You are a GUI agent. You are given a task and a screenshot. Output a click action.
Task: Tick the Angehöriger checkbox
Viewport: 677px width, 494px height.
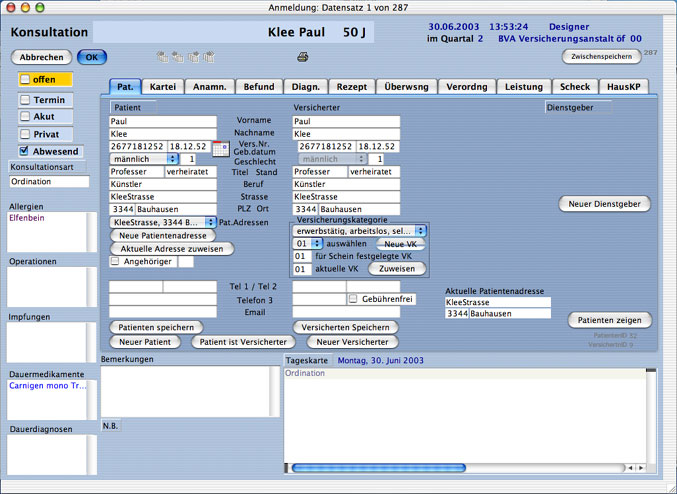[x=115, y=261]
